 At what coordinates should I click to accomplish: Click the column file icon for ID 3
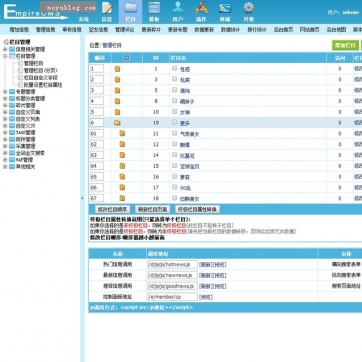(117, 80)
